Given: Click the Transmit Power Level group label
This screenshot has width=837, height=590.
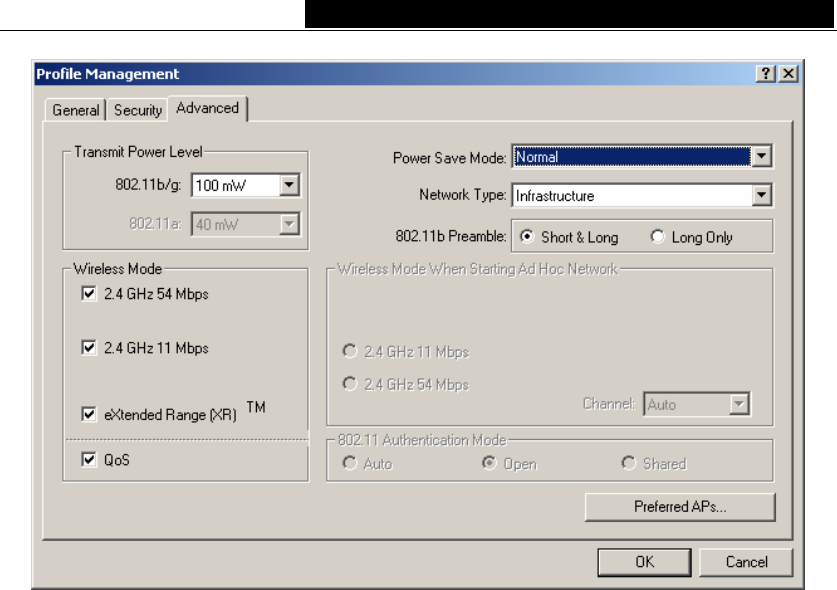Looking at the screenshot, I should [x=138, y=152].
